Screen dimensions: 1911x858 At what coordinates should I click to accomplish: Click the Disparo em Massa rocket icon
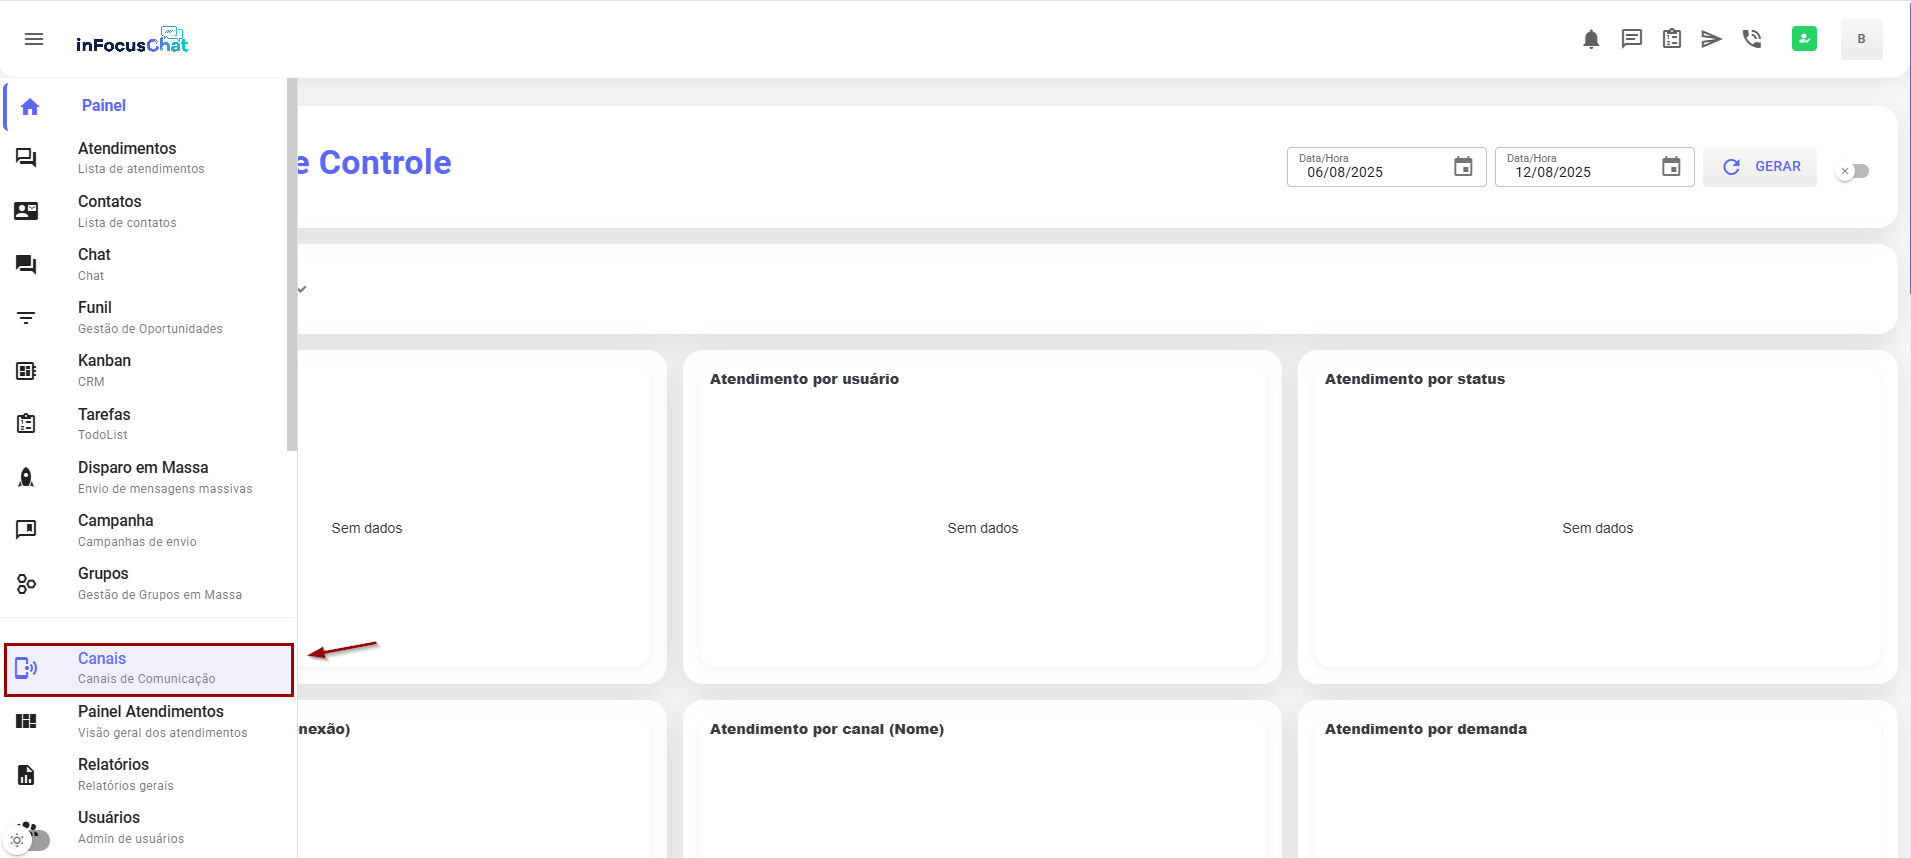tap(27, 477)
